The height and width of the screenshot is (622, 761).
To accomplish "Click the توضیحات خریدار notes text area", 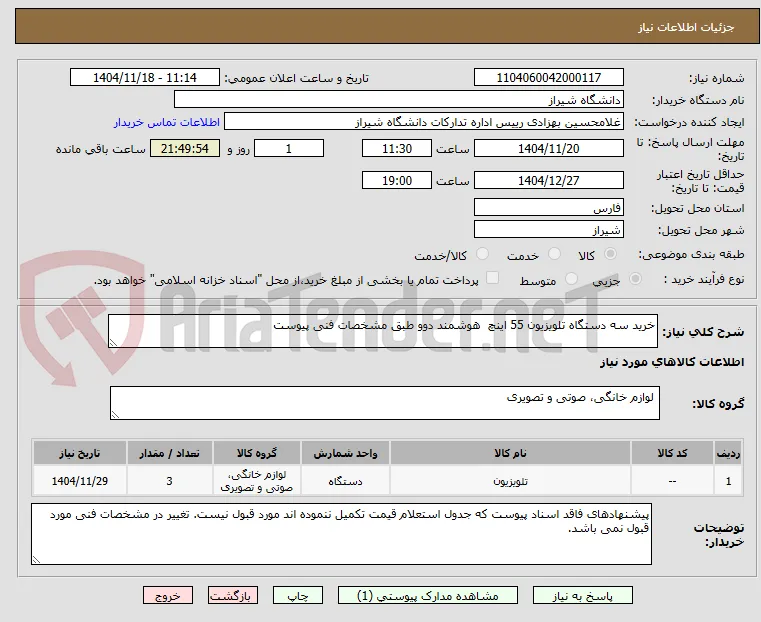I will point(342,534).
